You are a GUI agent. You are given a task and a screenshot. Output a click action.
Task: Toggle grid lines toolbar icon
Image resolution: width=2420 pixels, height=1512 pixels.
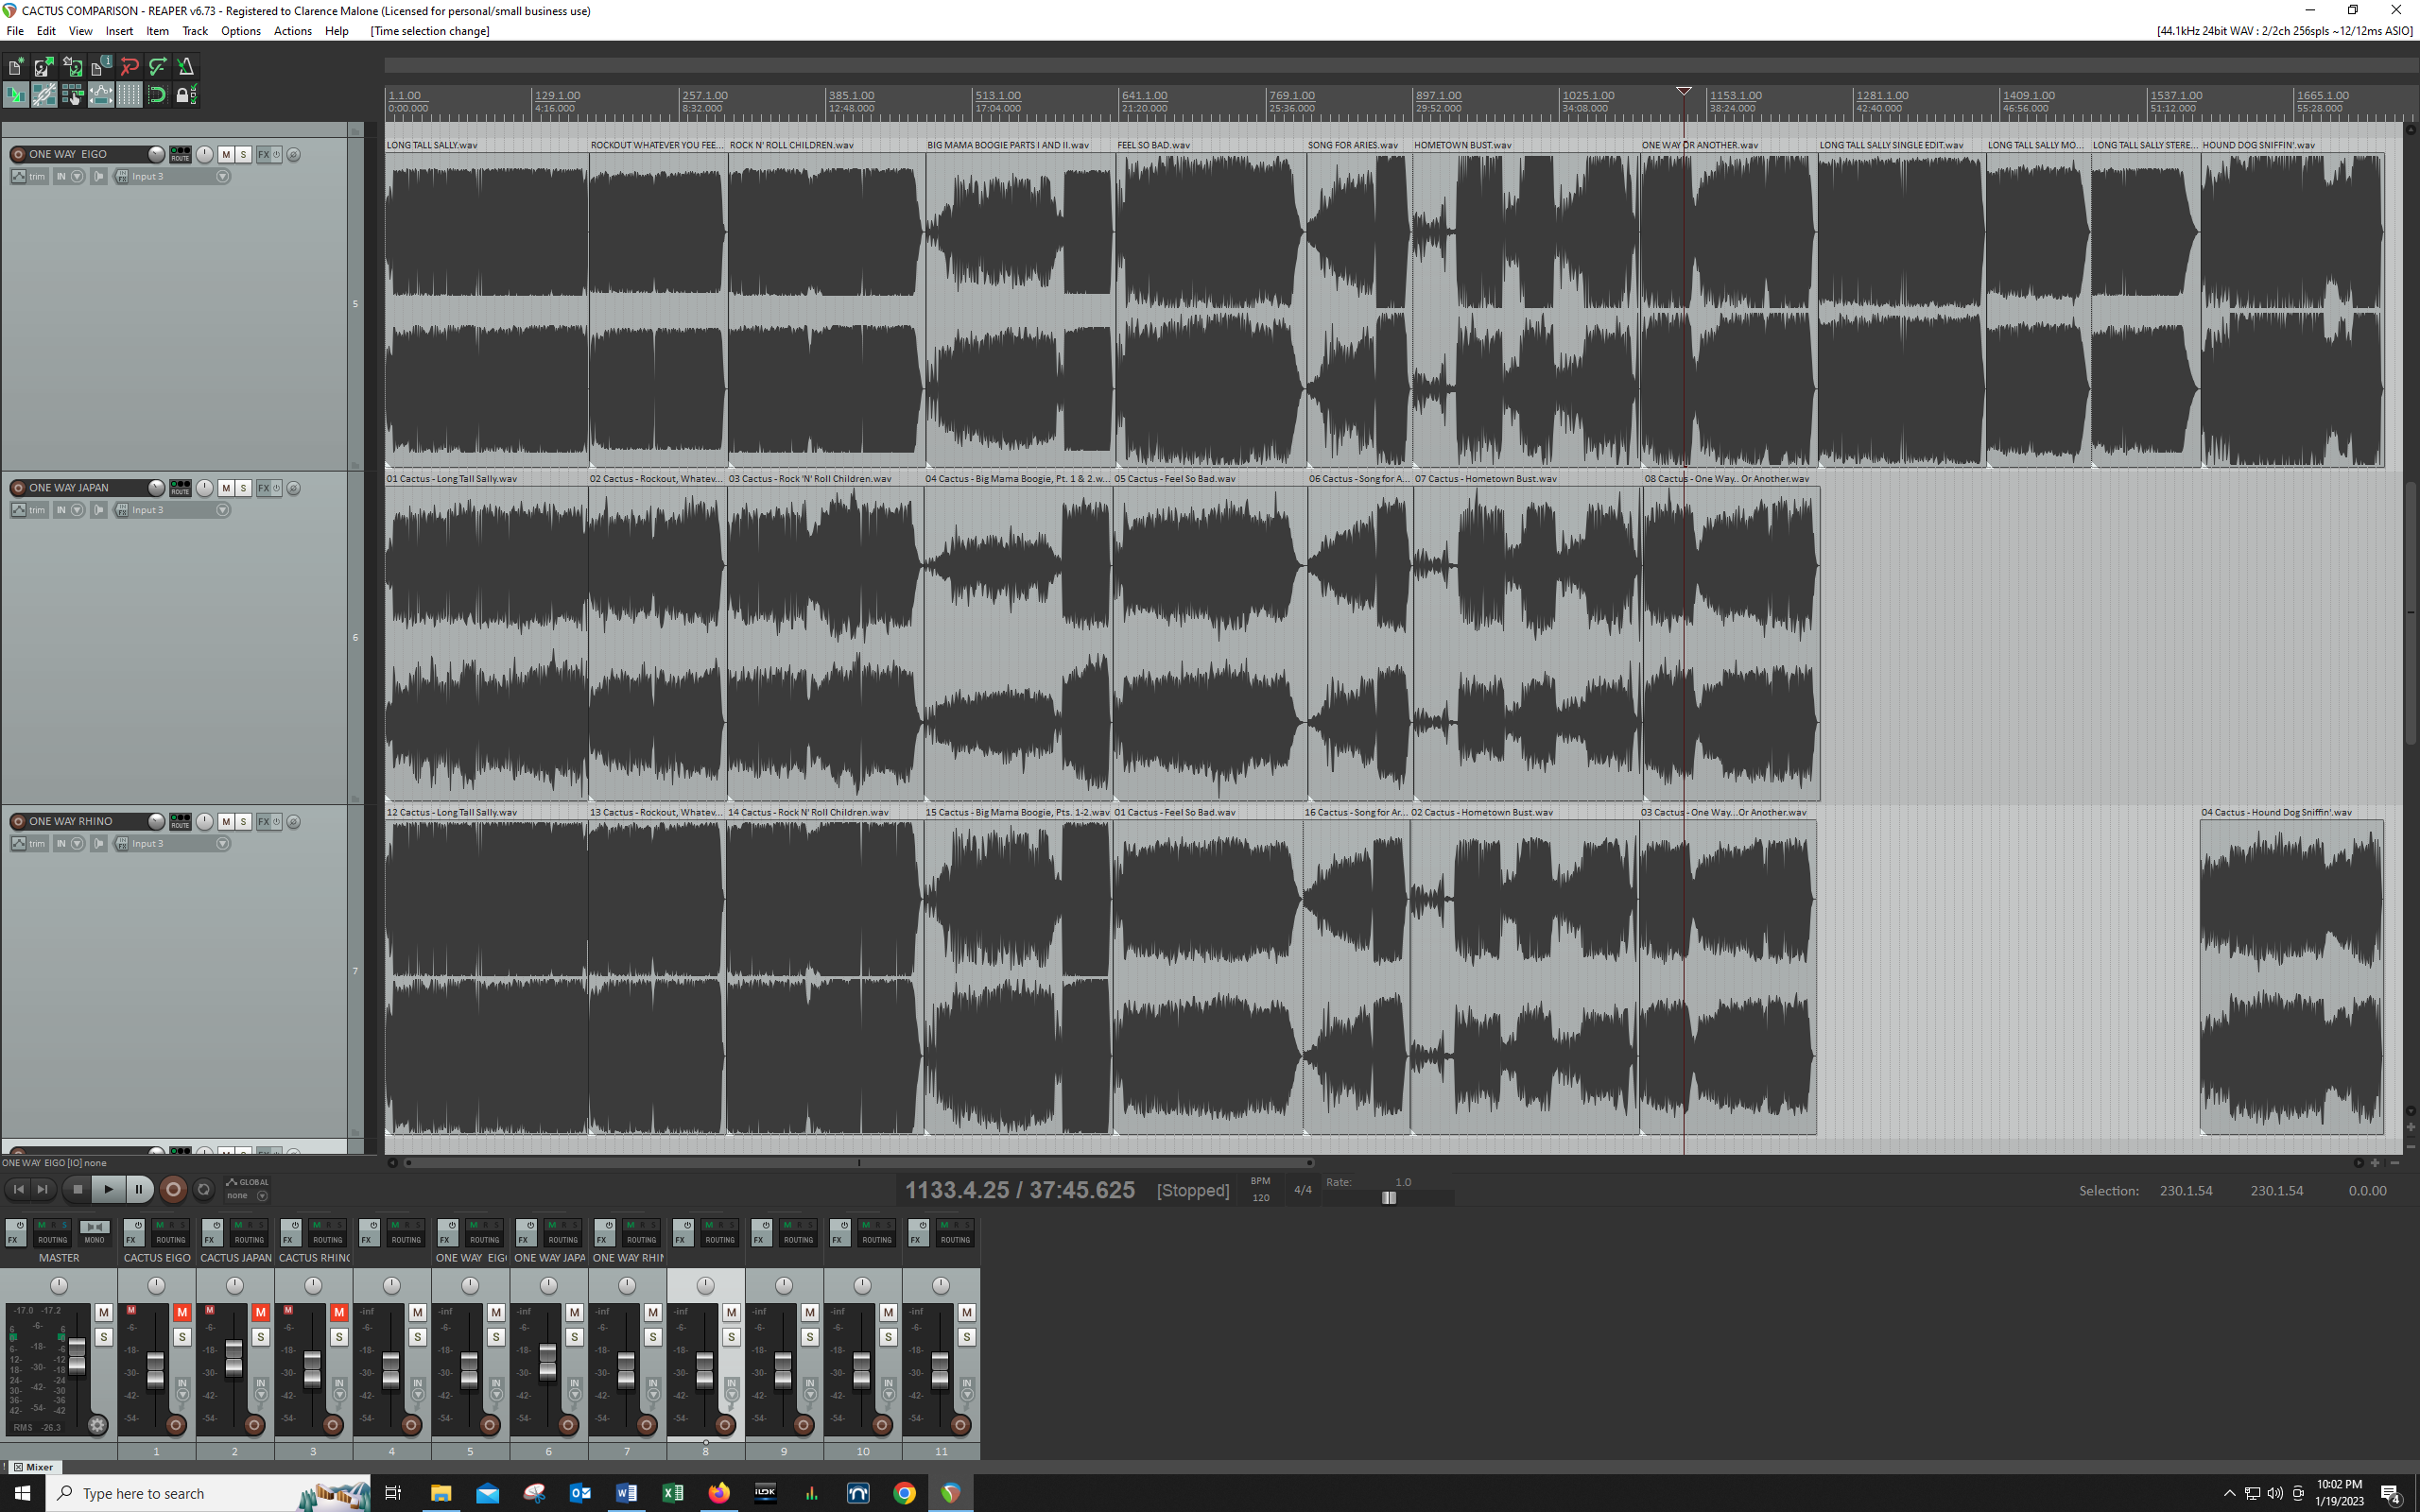click(x=129, y=95)
